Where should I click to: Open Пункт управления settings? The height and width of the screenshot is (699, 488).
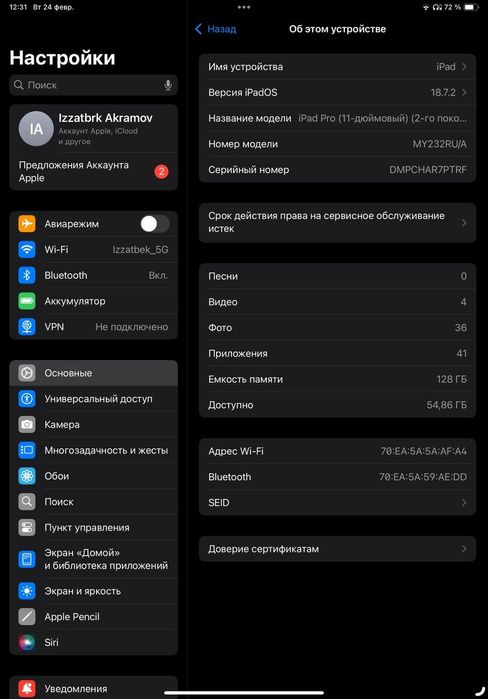pos(94,528)
